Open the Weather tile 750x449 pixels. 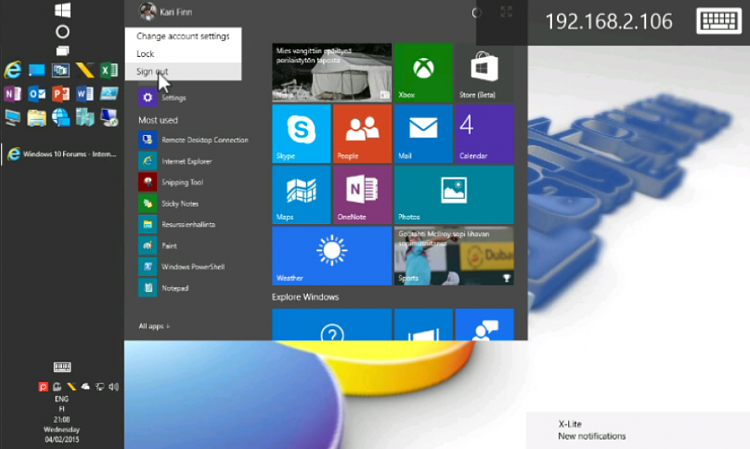coord(332,256)
